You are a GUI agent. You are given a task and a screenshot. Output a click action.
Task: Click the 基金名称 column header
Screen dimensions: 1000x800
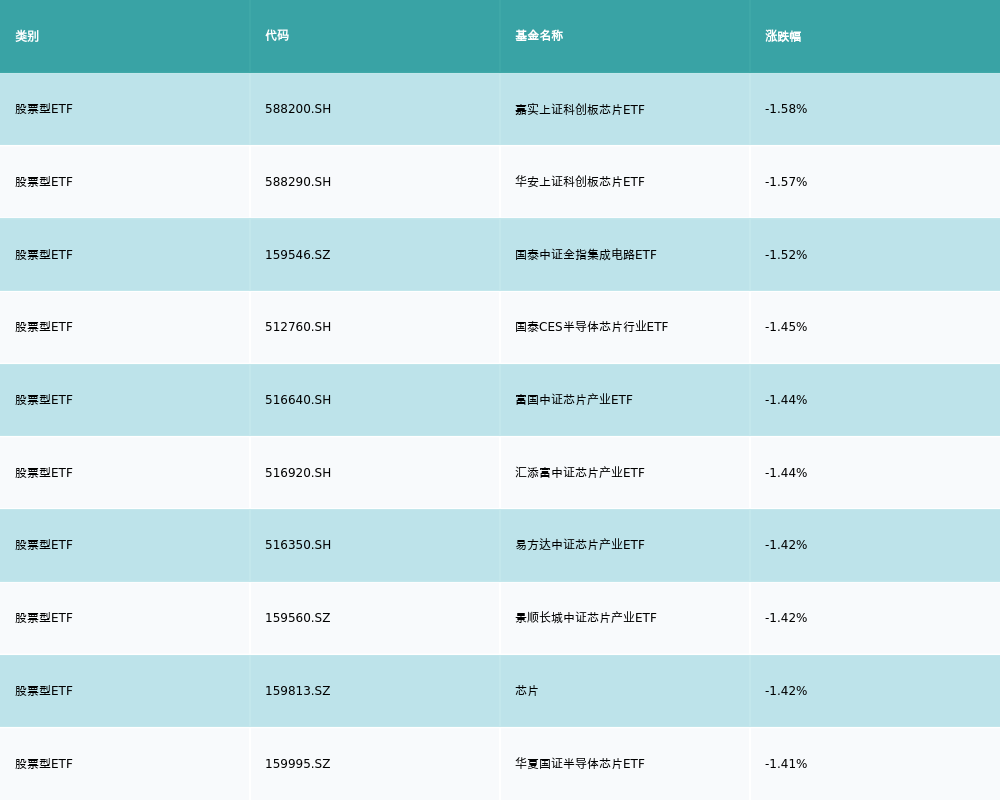pos(539,36)
